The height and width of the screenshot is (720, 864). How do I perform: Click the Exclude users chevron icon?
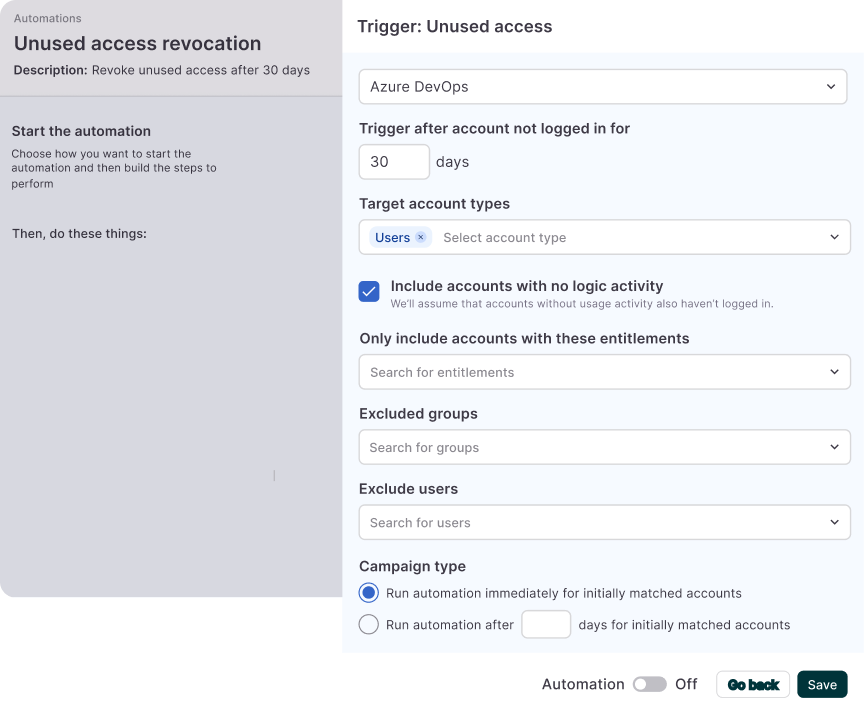(x=833, y=522)
